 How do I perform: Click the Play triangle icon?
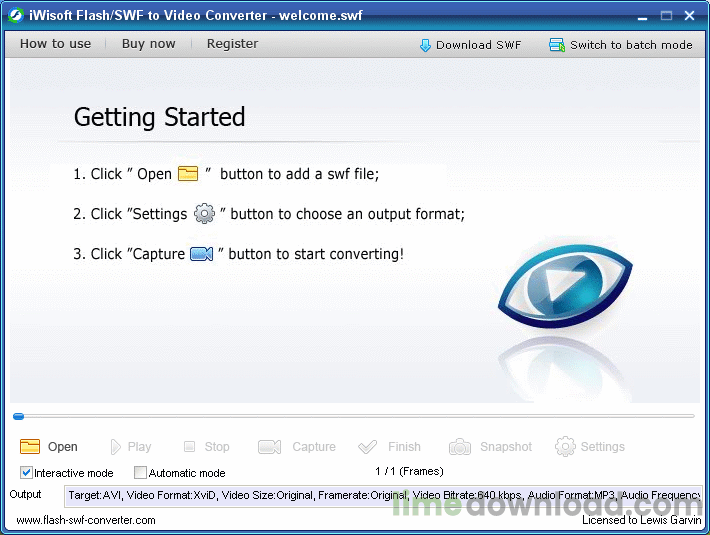[x=115, y=447]
